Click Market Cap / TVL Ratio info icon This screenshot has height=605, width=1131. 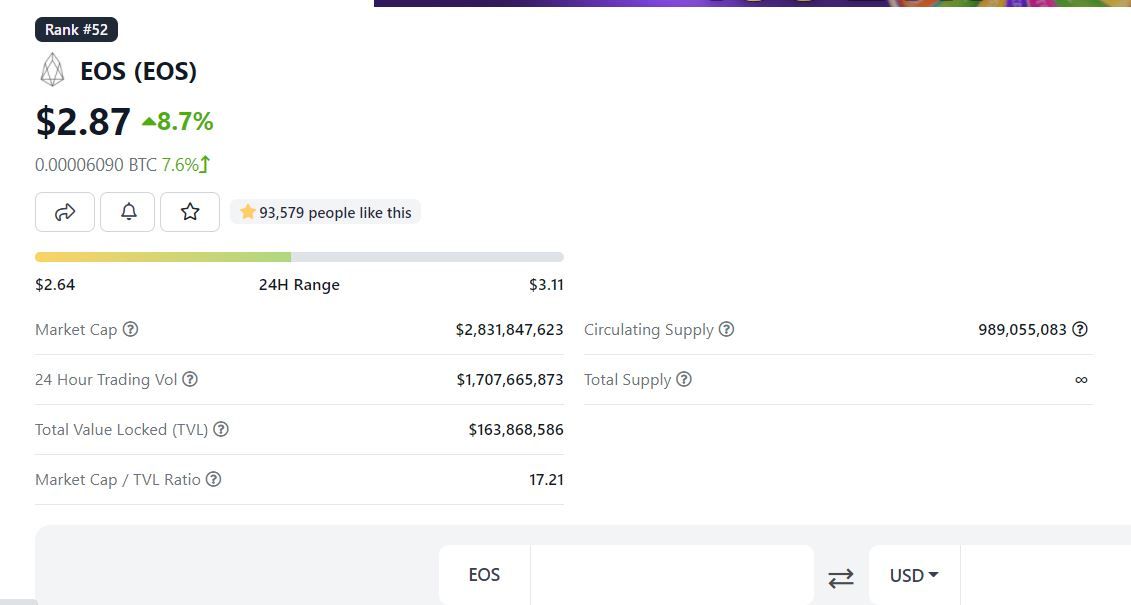coord(213,479)
